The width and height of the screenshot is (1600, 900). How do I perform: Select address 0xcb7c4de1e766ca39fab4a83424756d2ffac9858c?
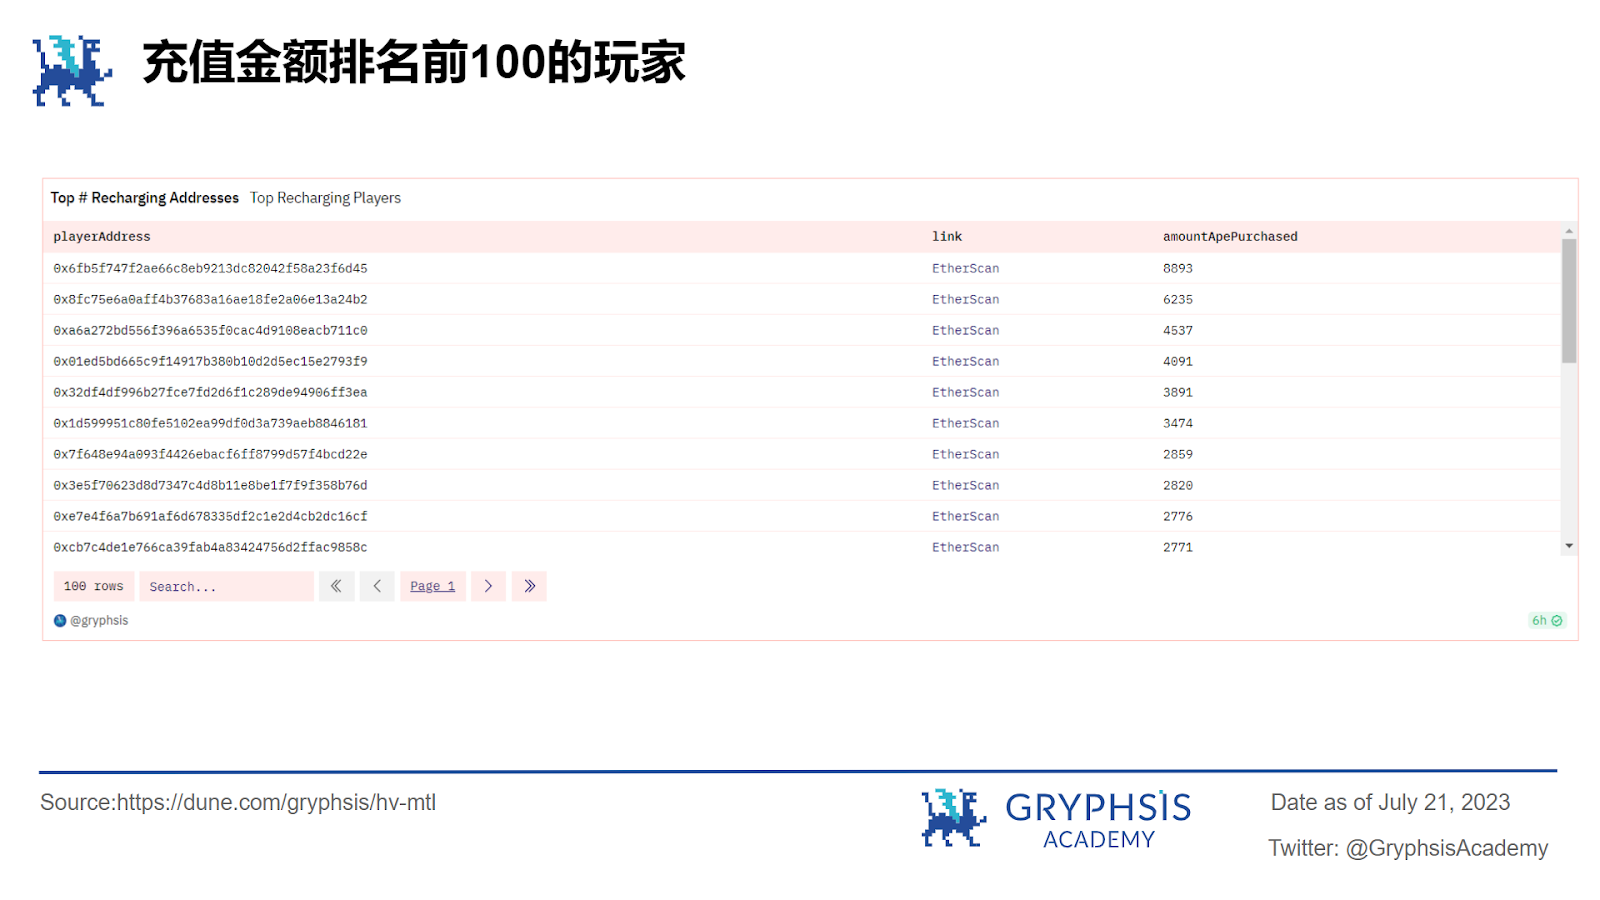(x=210, y=547)
